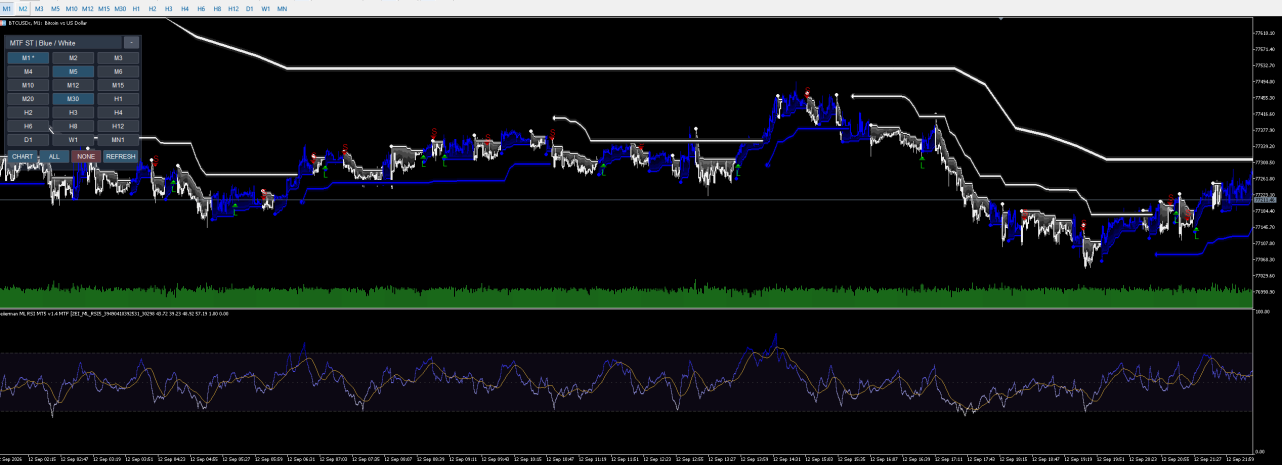
Task: Select M5 in the top timeframe toolbar
Action: (55, 8)
